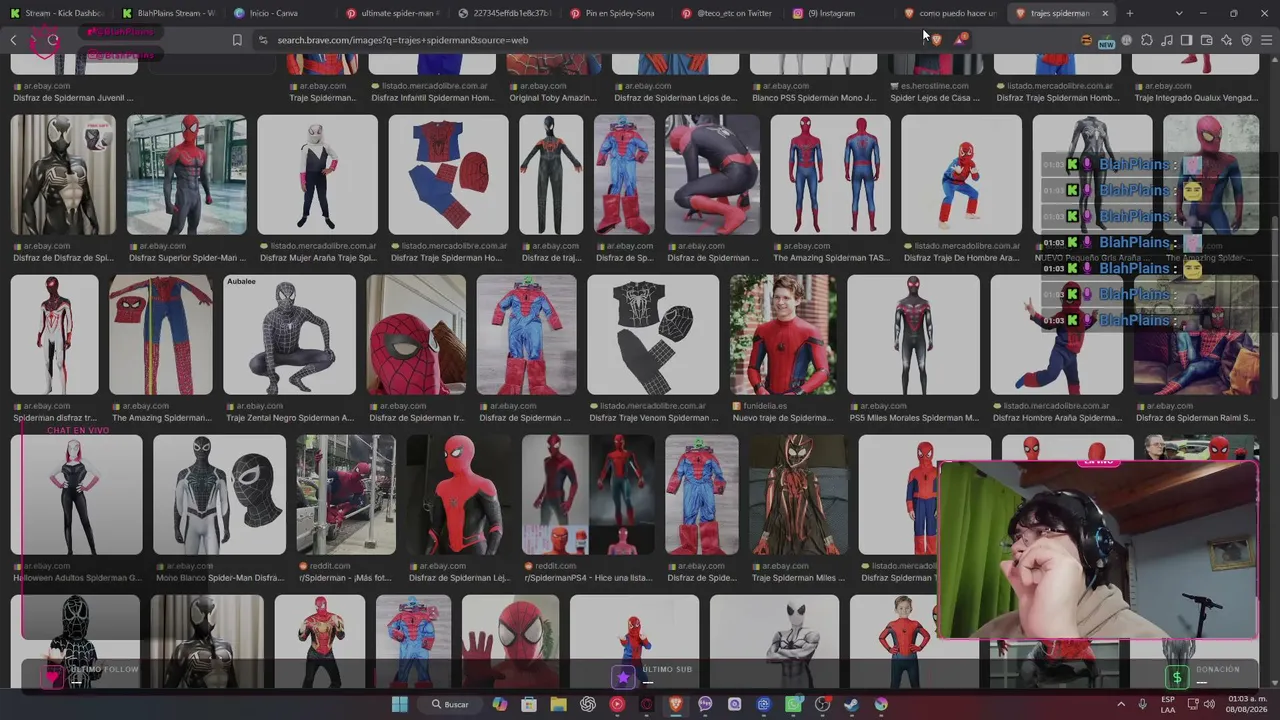The height and width of the screenshot is (720, 1280).
Task: Click 'Mono Blanco Spider-Man Disfra...' caption
Action: [x=219, y=578]
